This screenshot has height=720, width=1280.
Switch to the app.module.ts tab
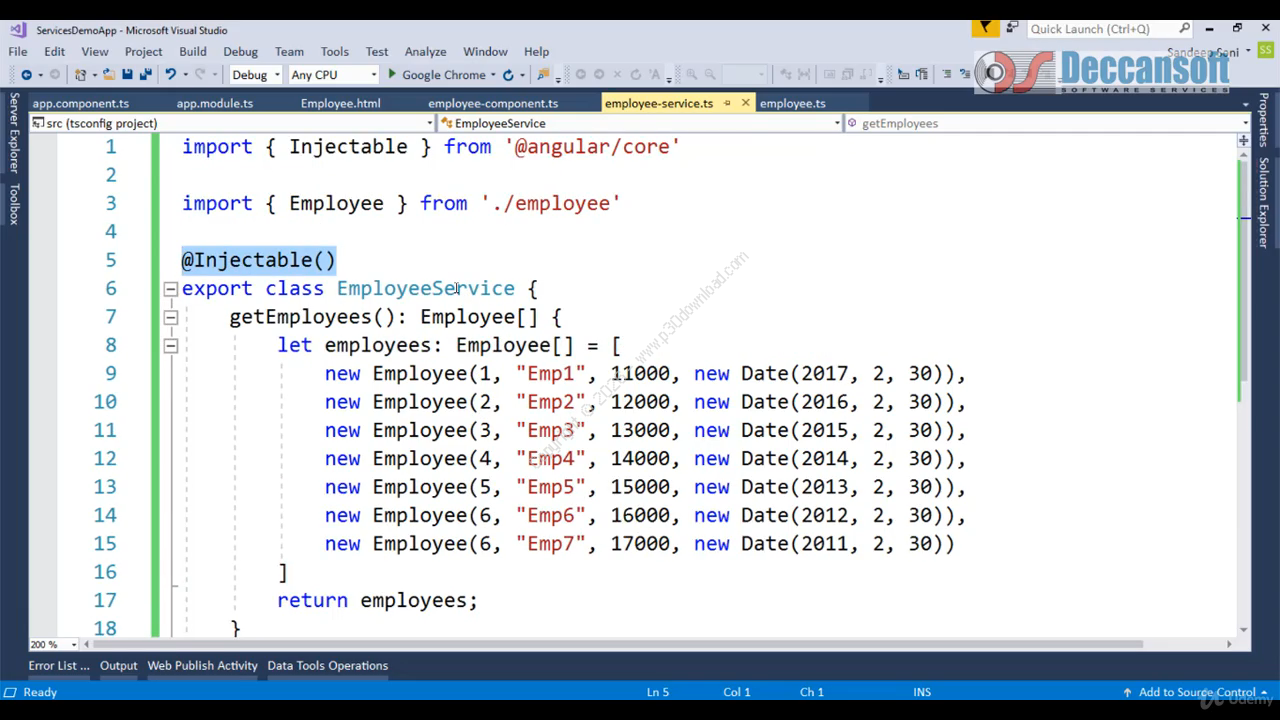(x=215, y=103)
